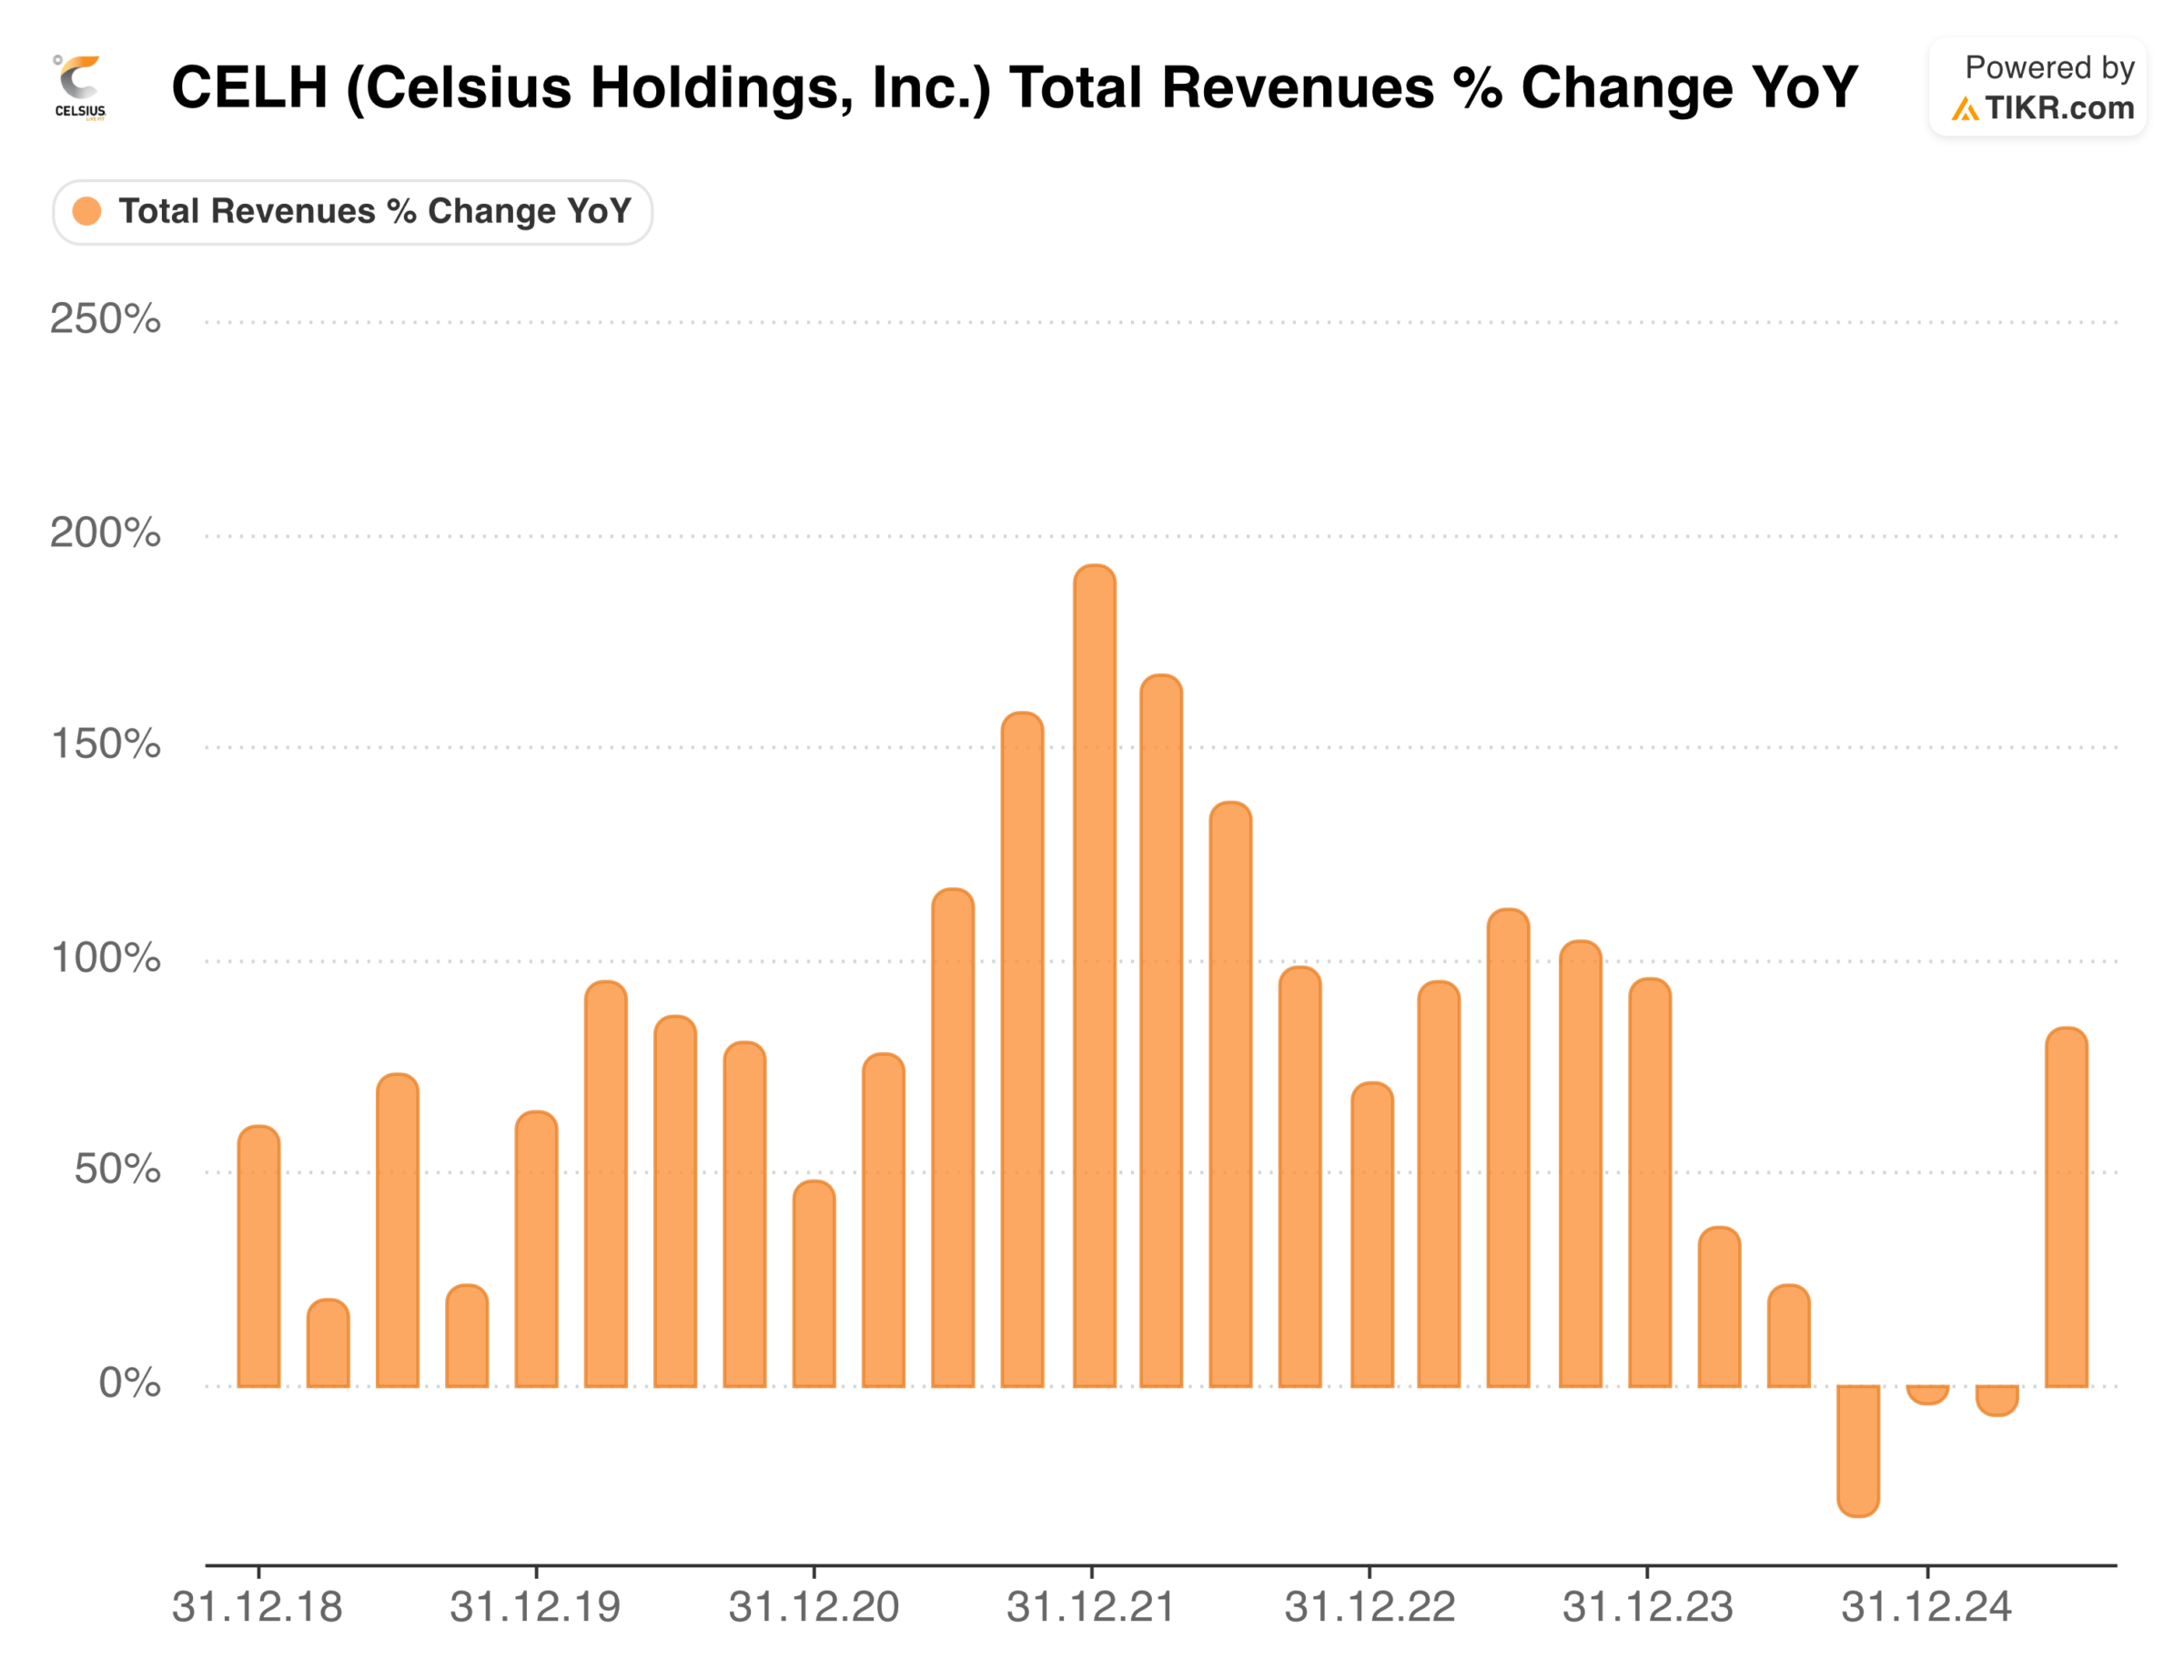The height and width of the screenshot is (1680, 2184).
Task: Click the 31.12.24 x-axis label
Action: point(1926,1607)
